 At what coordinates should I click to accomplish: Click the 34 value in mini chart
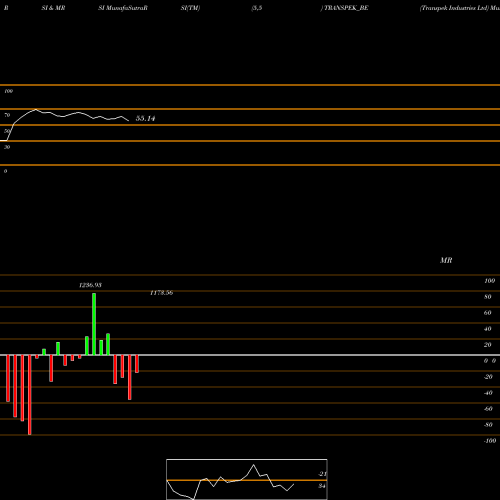pos(322,486)
